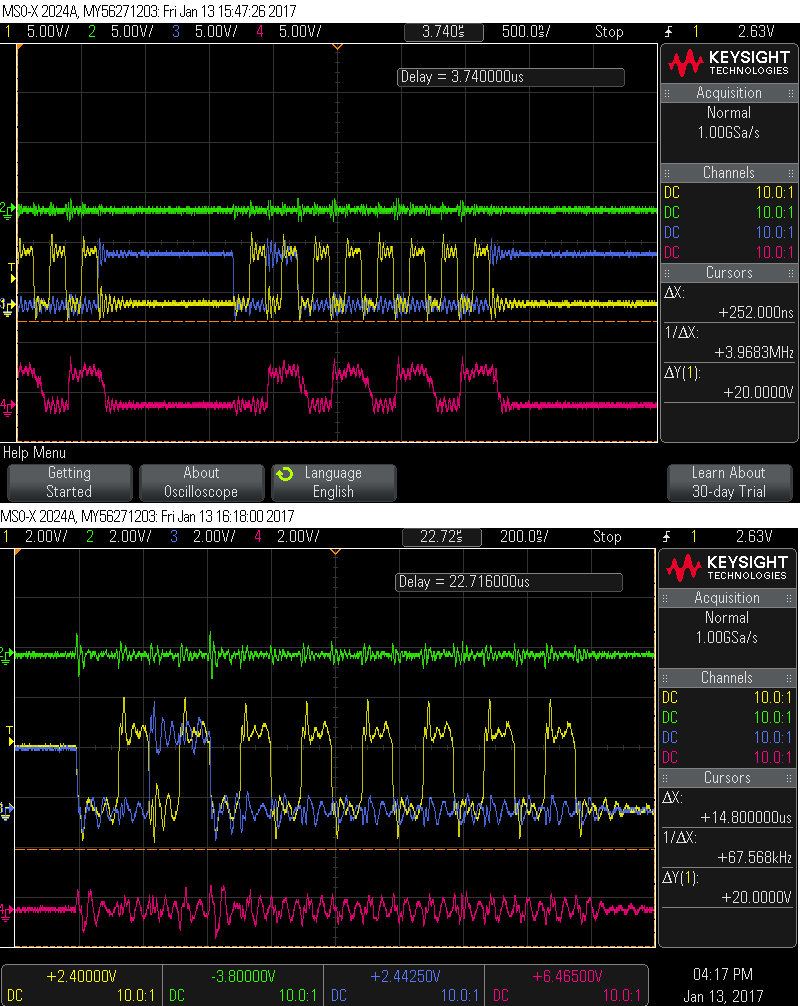Select the orange trigger time marker atop upper graticule
The image size is (800, 1006).
[x=337, y=46]
